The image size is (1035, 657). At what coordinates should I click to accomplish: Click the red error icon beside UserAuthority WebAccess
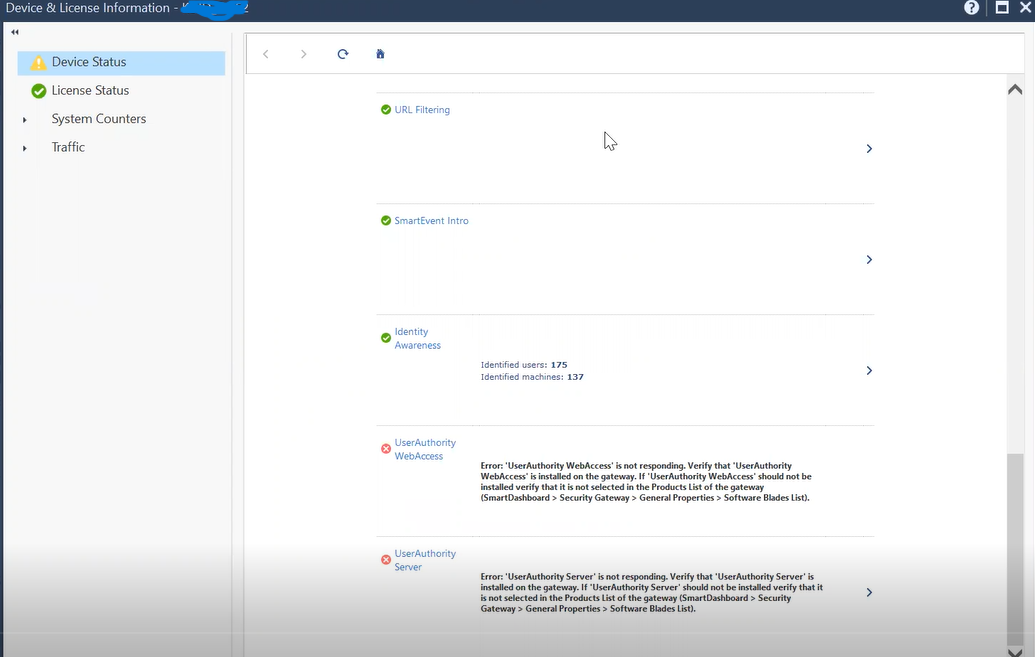coord(385,448)
